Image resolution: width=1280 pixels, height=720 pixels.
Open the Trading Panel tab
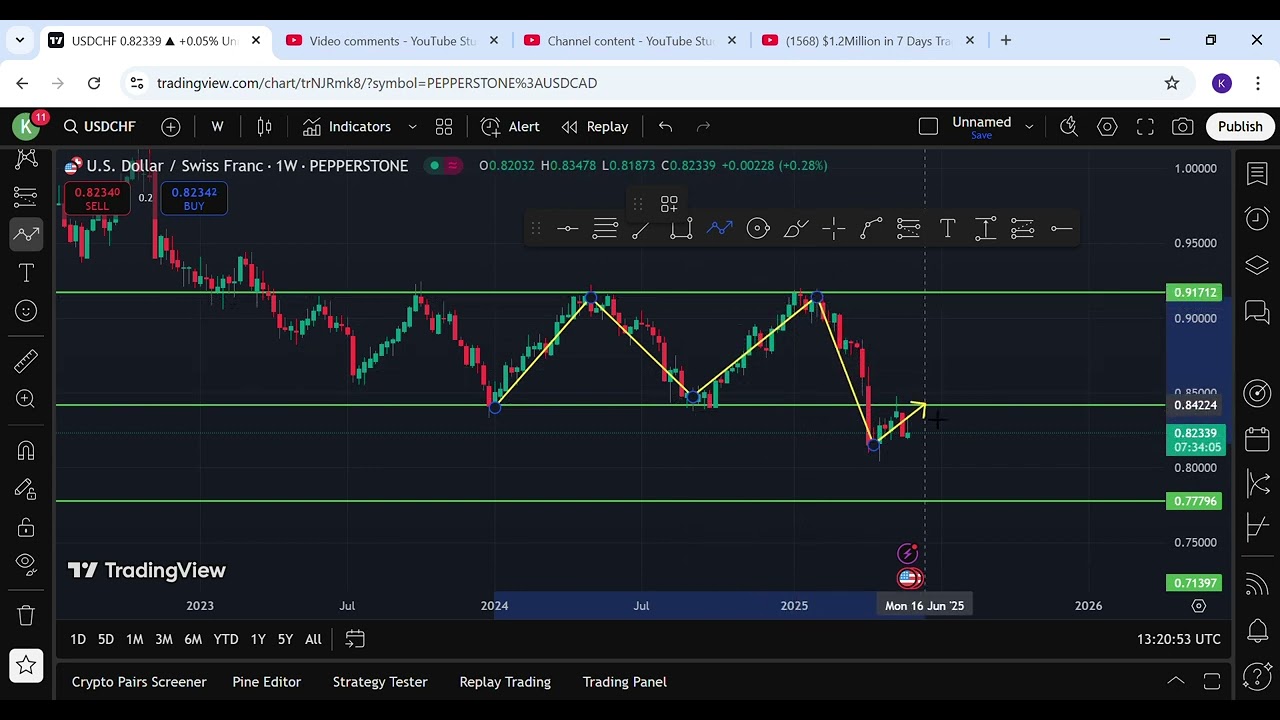click(625, 682)
